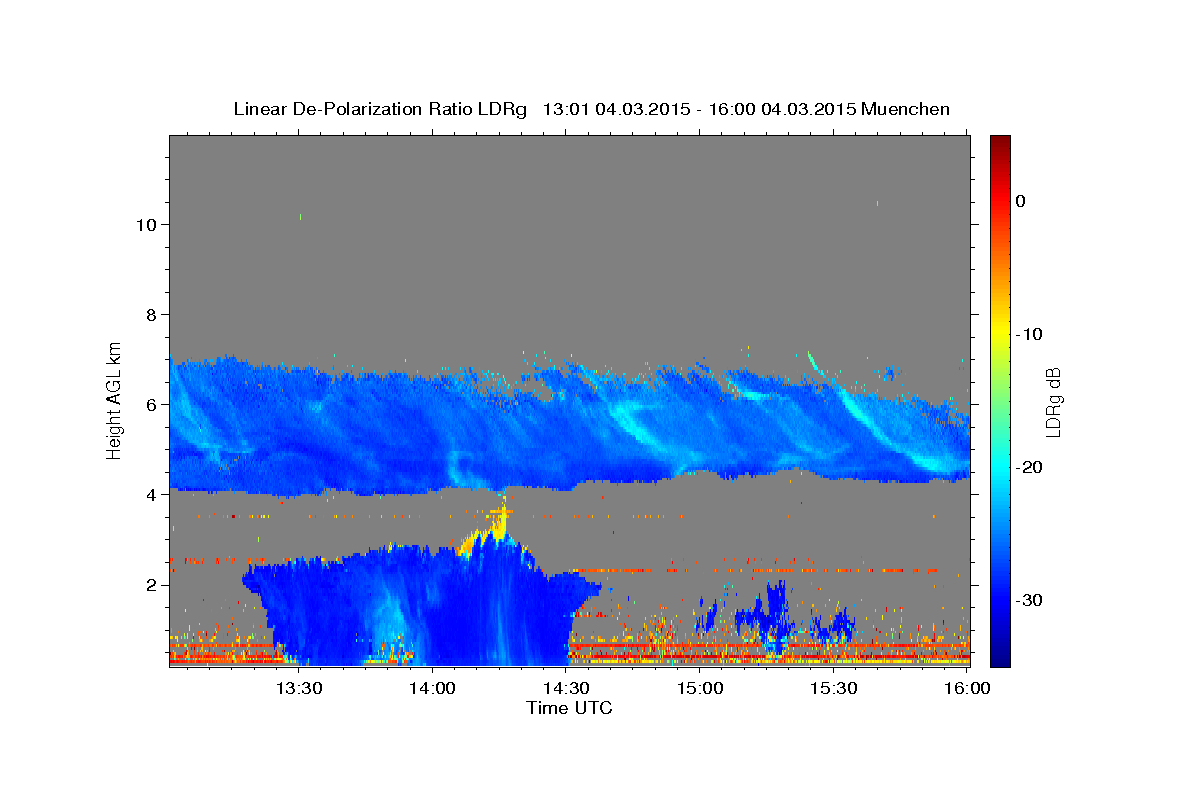Screen dimensions: 1200x800
Task: Click the 16:00 time tick label
Action: tap(966, 689)
